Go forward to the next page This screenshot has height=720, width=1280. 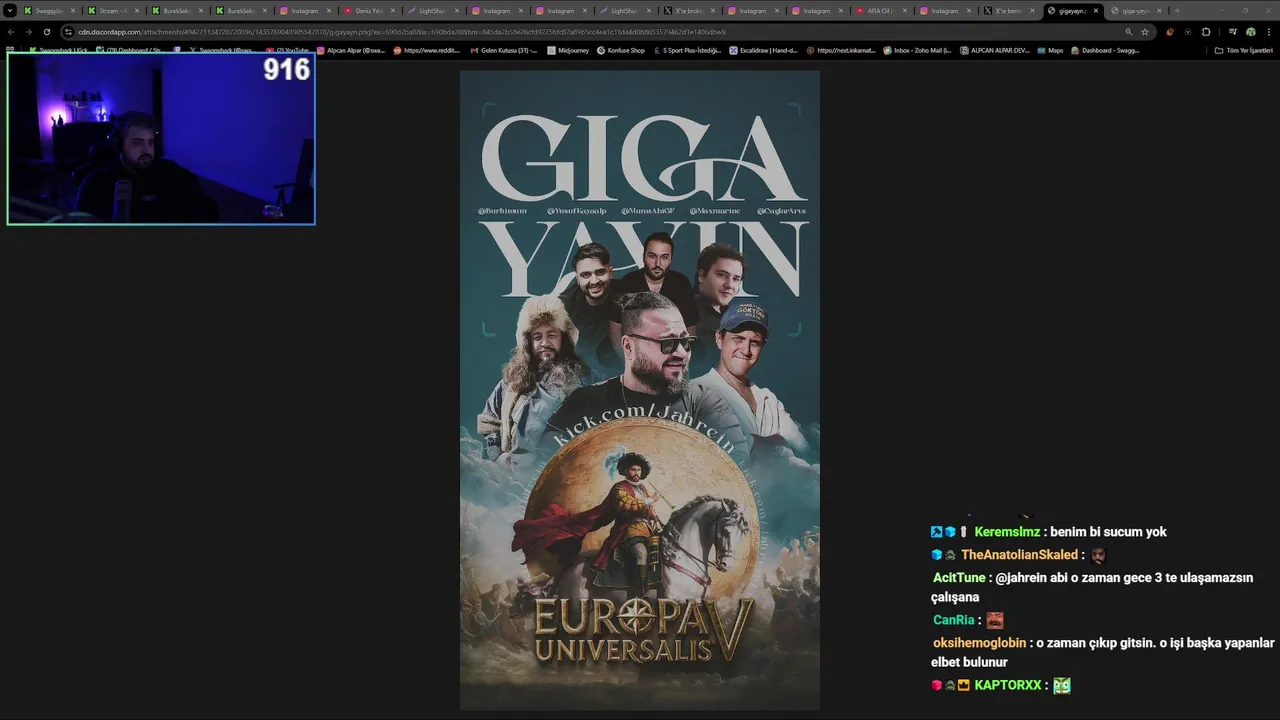pos(29,32)
